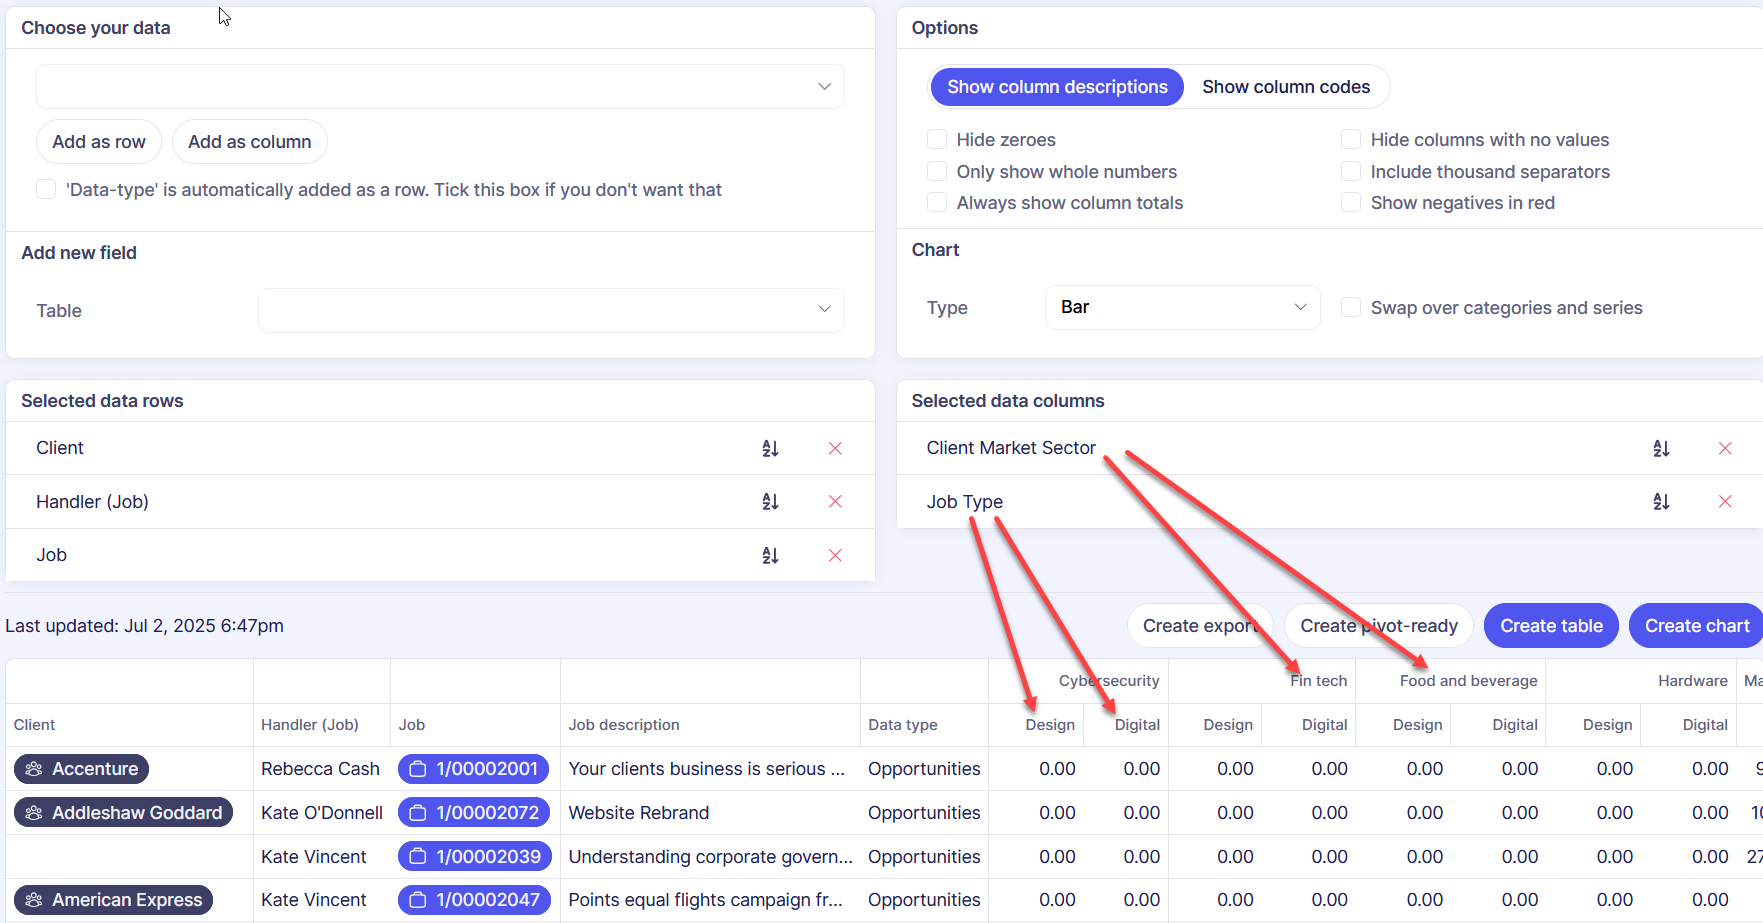The height and width of the screenshot is (923, 1763).
Task: Enable the Hide zeroes checkbox
Action: [937, 140]
